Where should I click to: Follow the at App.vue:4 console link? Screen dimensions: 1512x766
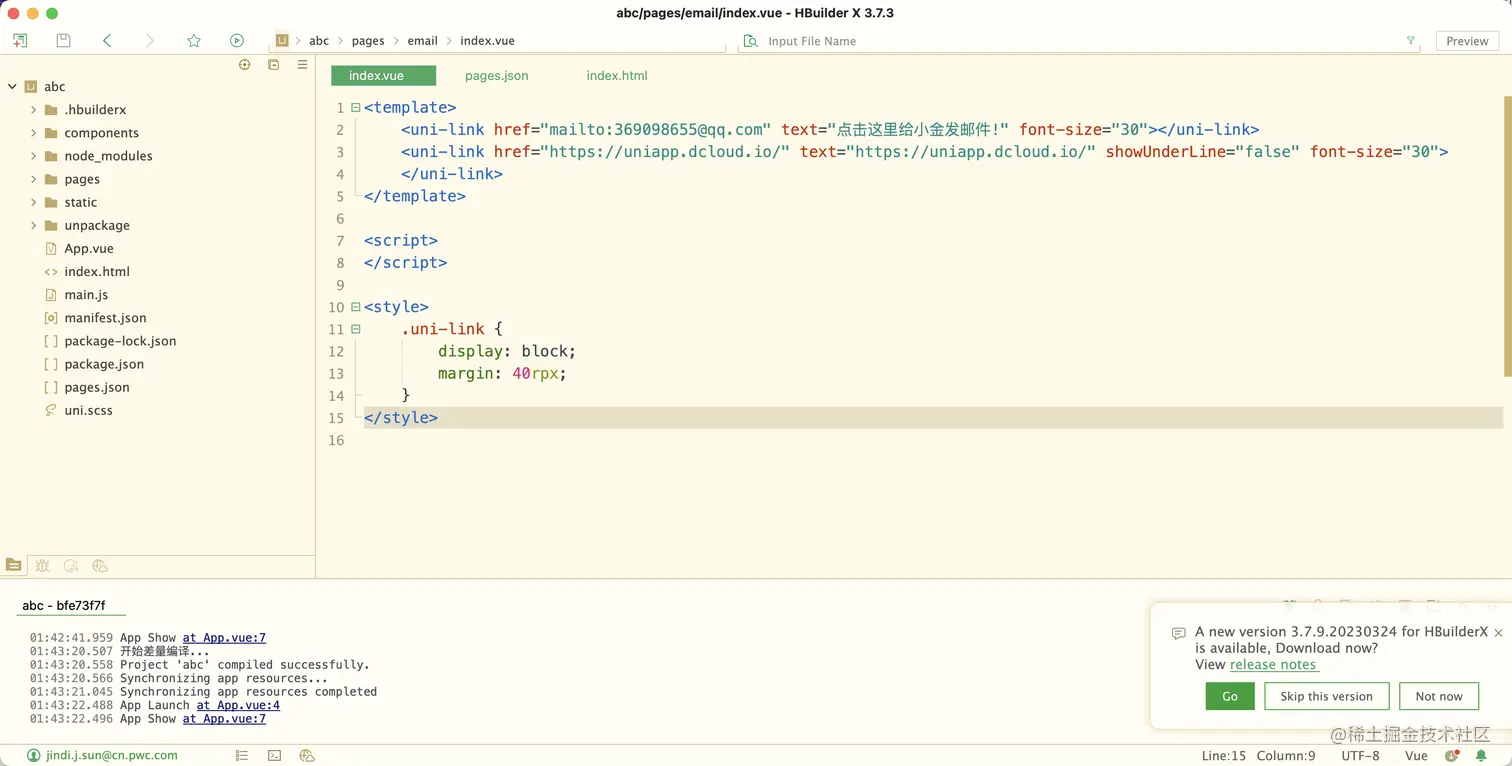(238, 705)
